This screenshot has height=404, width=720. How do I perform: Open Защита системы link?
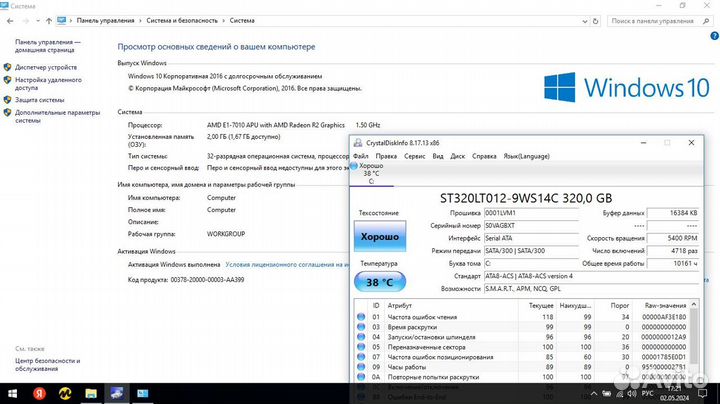(x=39, y=100)
